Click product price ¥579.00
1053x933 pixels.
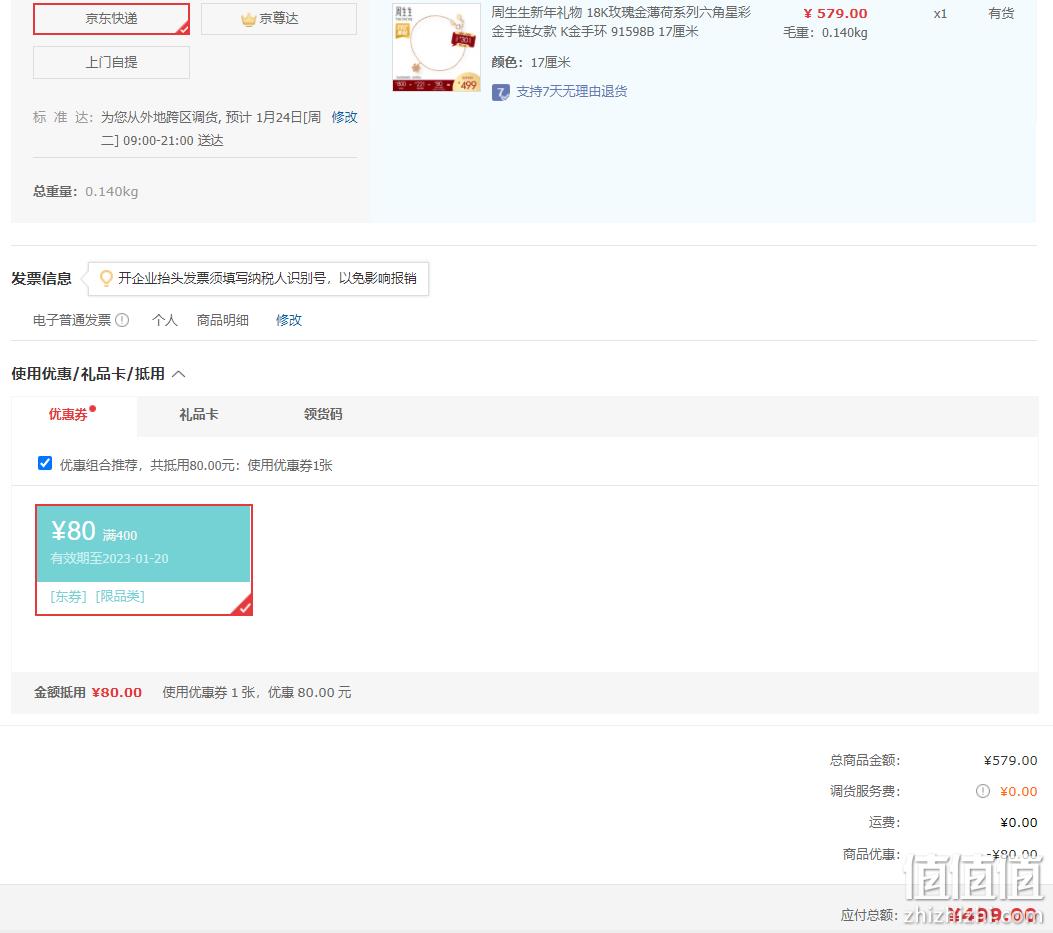point(835,13)
